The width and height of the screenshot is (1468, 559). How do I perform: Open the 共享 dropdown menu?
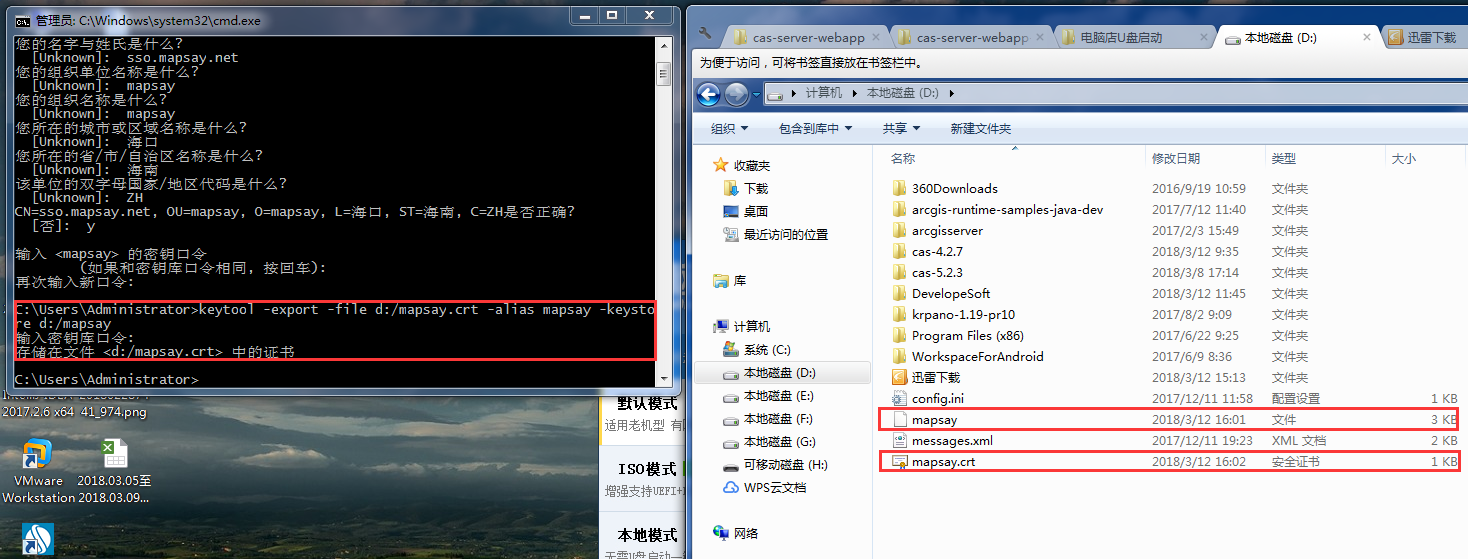point(901,128)
